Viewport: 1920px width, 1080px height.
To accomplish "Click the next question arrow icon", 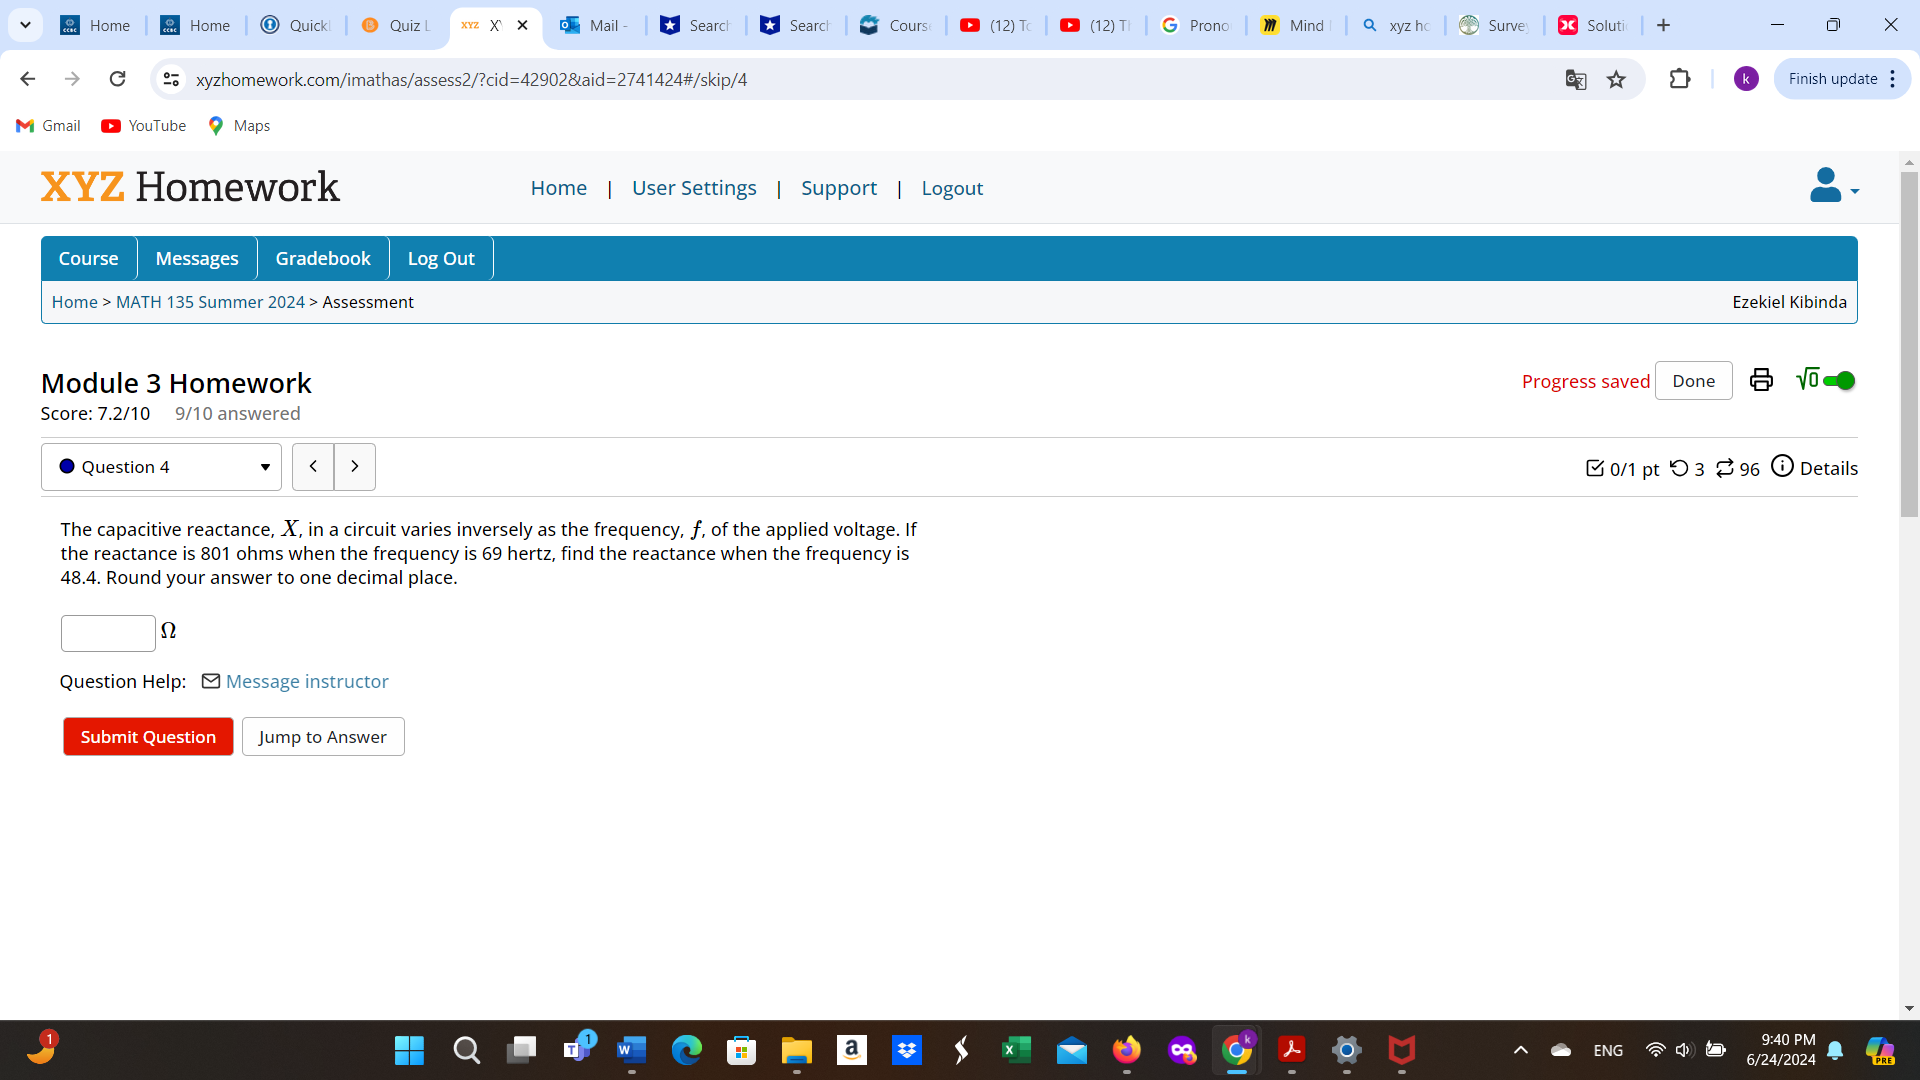I will [x=353, y=465].
